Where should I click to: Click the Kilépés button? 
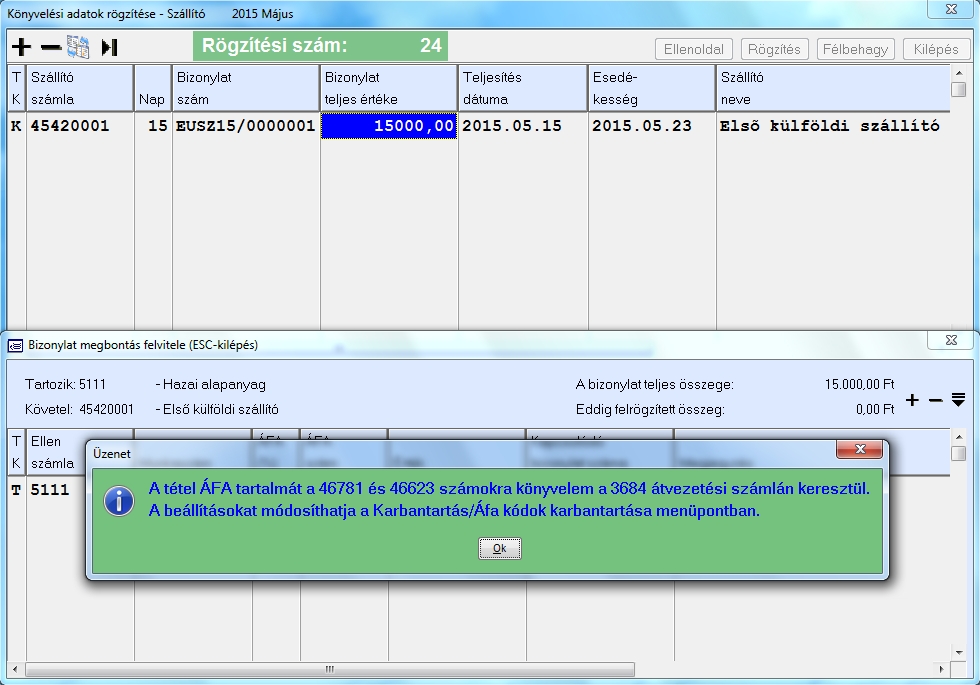(x=936, y=49)
